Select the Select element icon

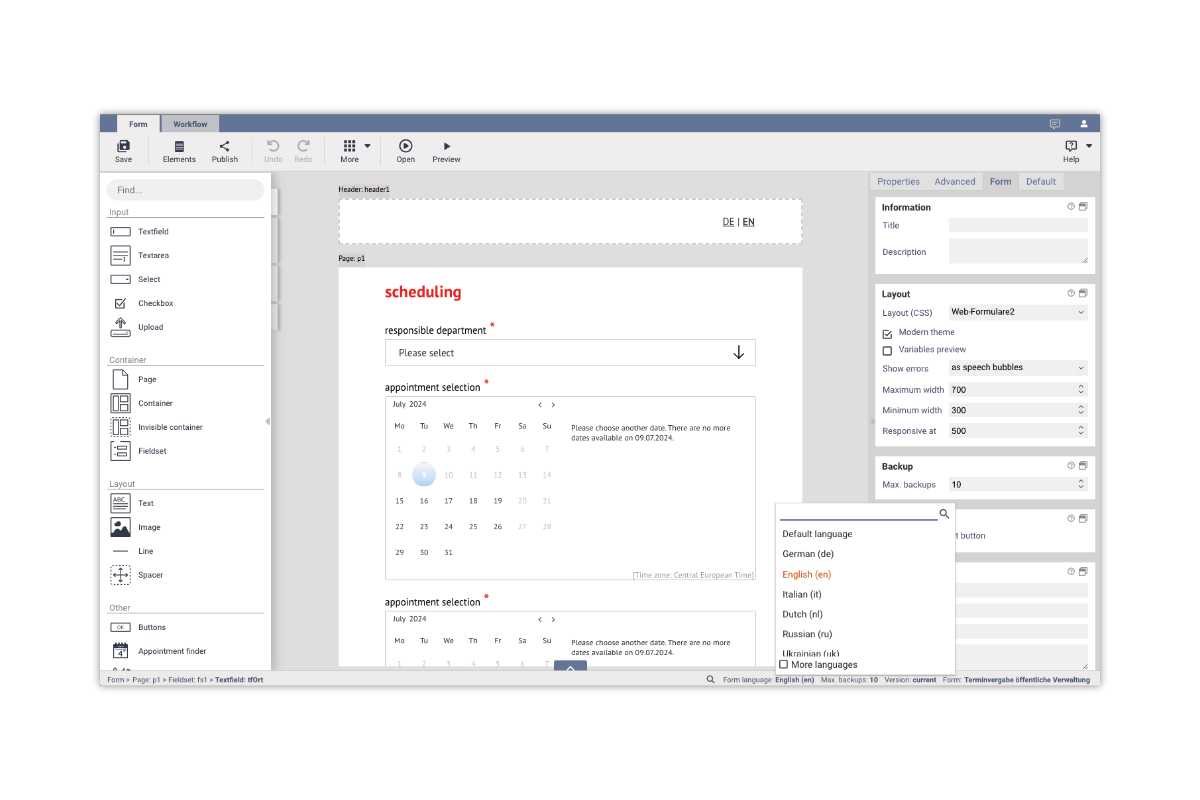pos(120,279)
